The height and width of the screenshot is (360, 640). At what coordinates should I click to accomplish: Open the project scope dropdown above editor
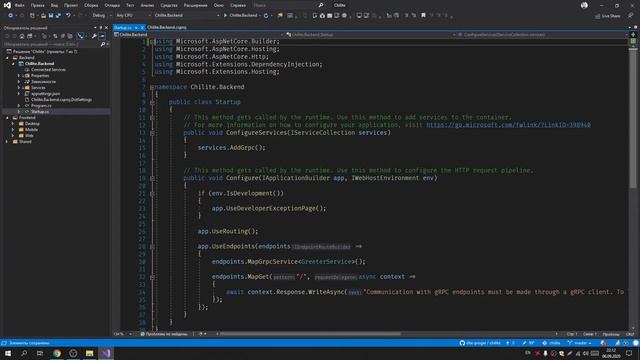199,35
